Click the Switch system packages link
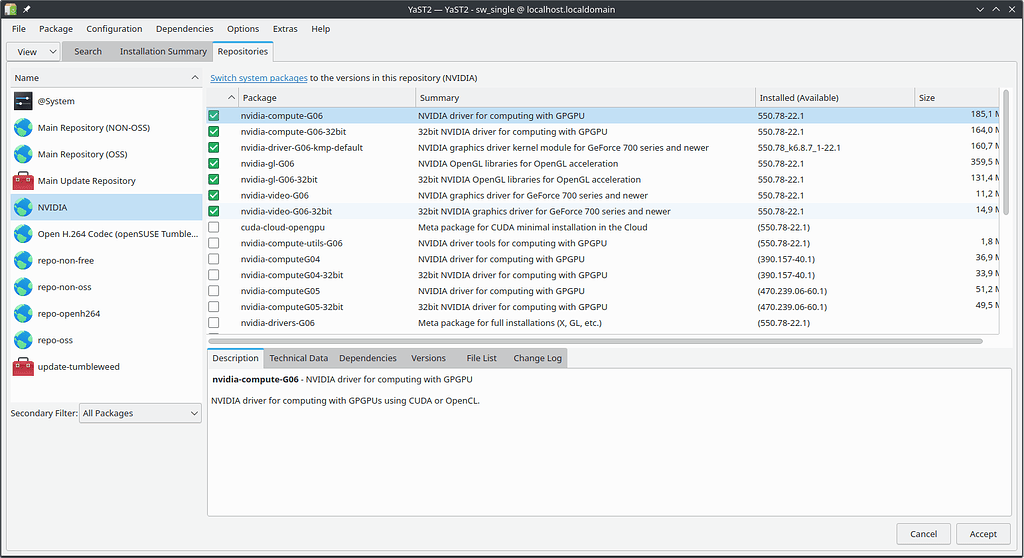Viewport: 1024px width, 558px height. [x=259, y=78]
